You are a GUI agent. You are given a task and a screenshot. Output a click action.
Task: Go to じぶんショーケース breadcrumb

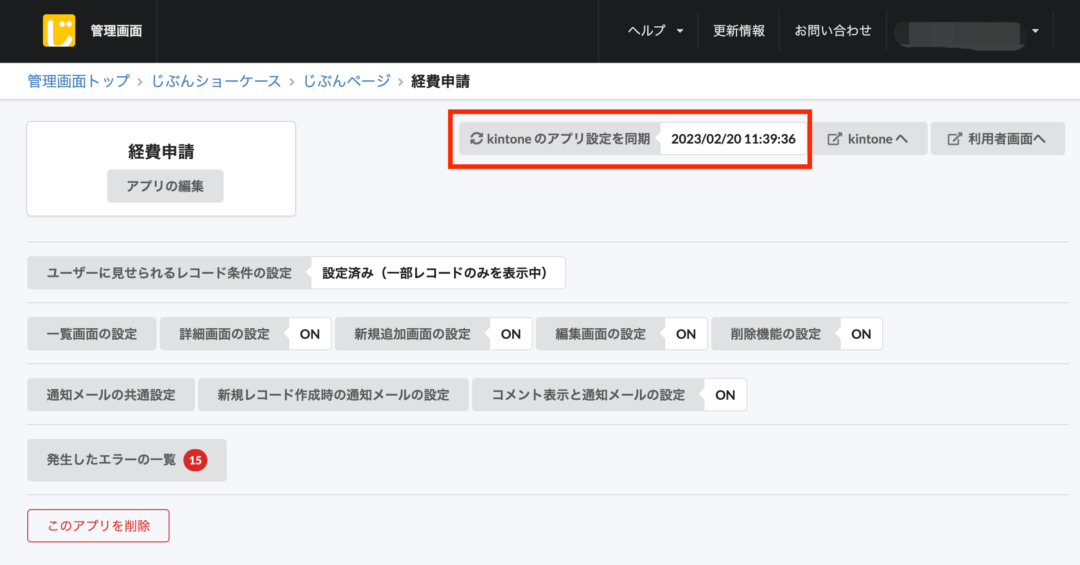coord(216,81)
